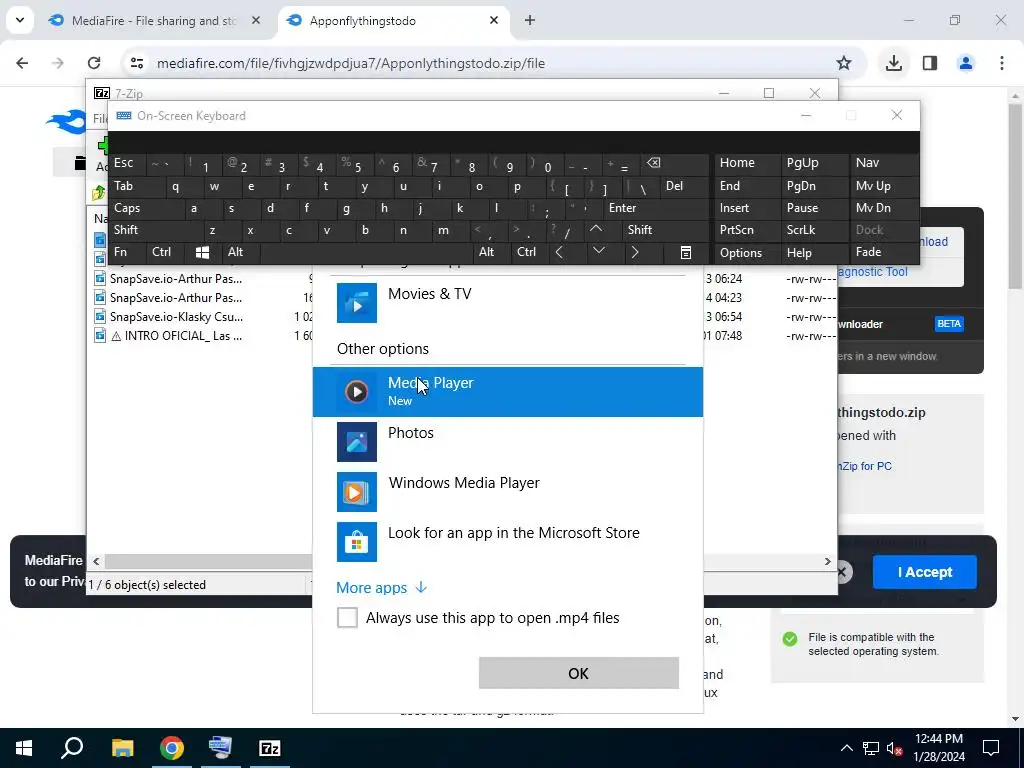Viewport: 1024px width, 768px height.
Task: Open taskbar Search
Action: point(72,748)
